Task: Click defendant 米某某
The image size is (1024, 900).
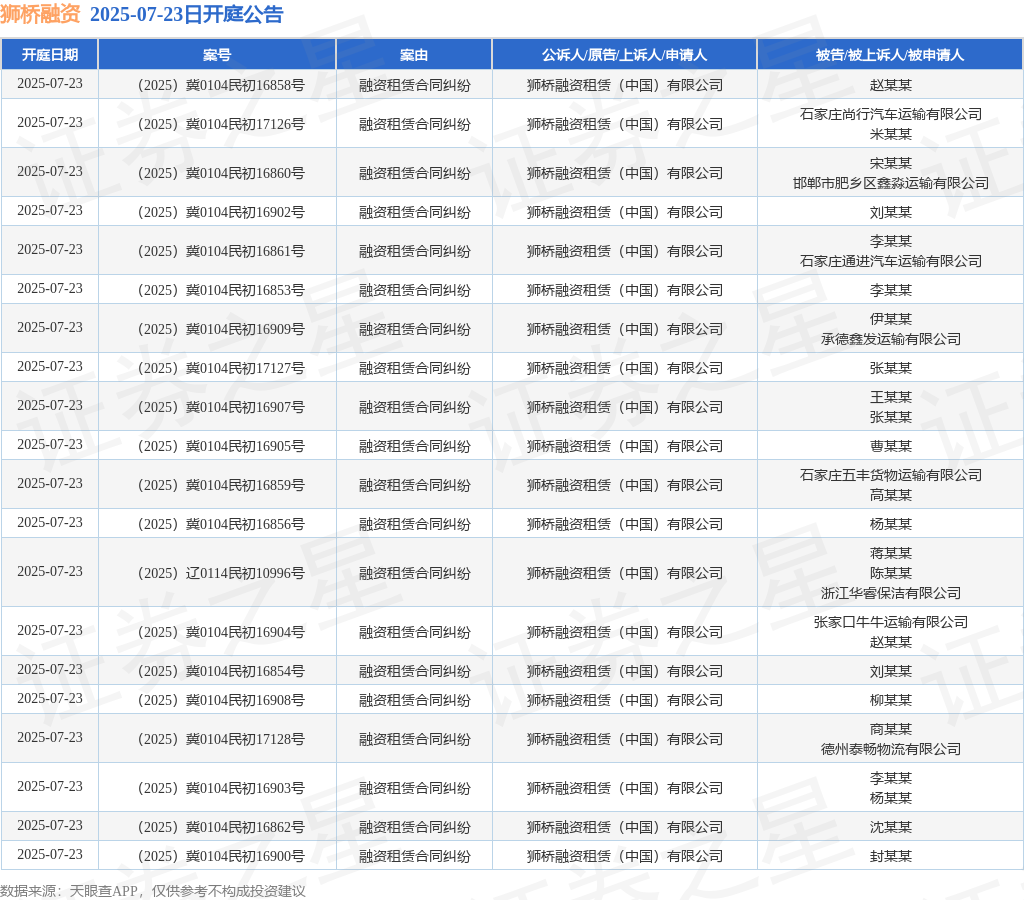Action: tap(891, 134)
